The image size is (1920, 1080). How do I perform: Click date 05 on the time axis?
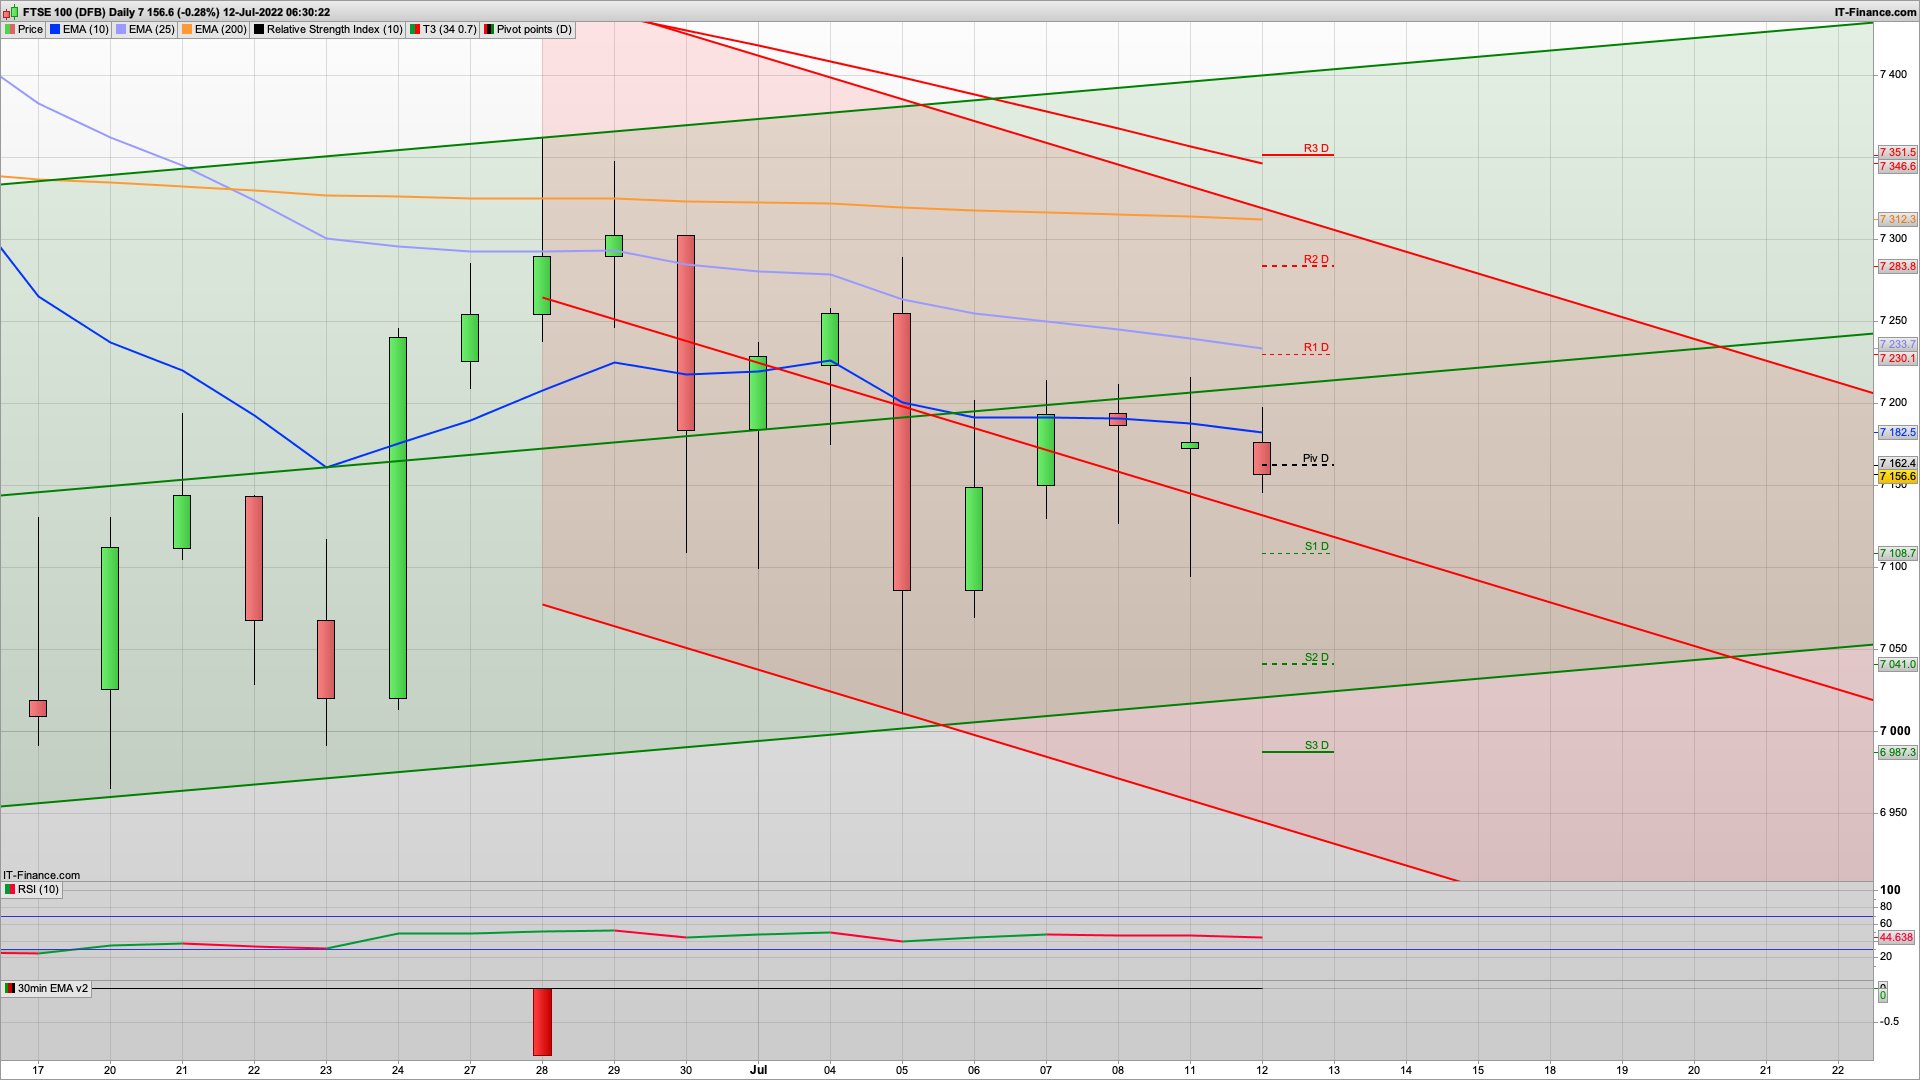[x=902, y=1070]
